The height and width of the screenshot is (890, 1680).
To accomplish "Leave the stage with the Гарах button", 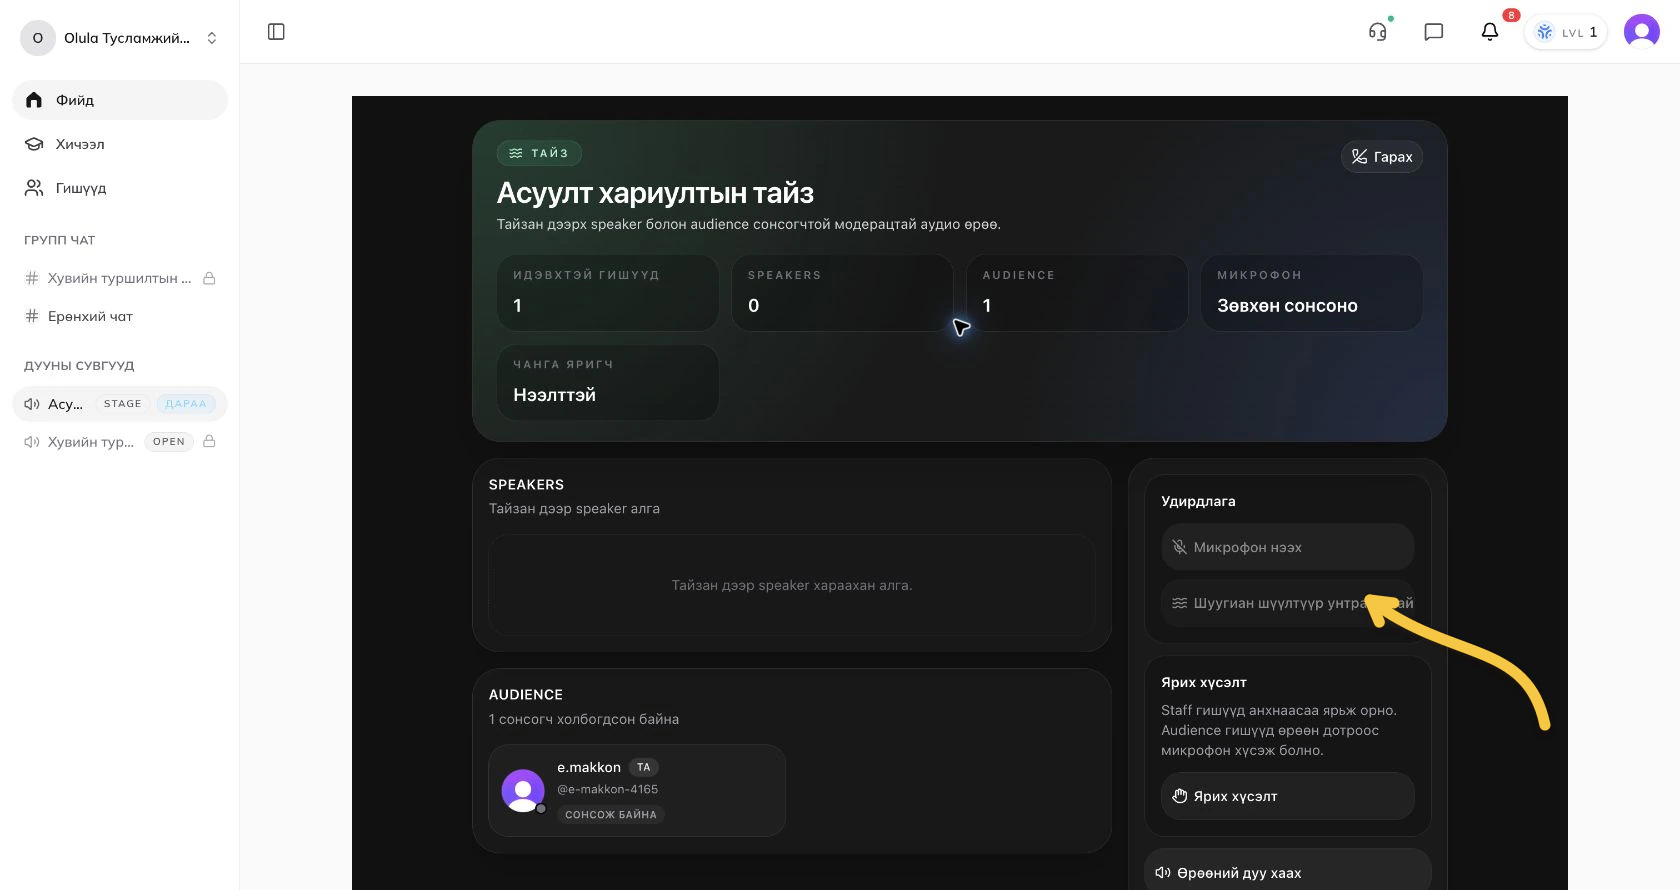I will [1382, 157].
